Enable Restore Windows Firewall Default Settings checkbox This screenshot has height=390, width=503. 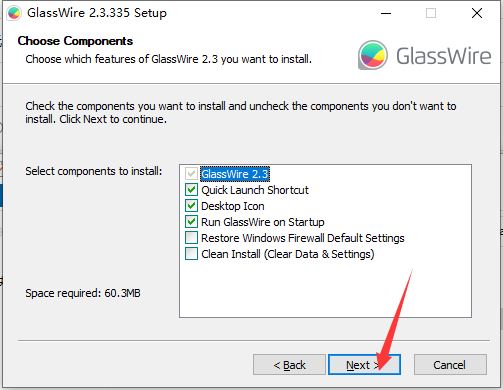pos(191,238)
